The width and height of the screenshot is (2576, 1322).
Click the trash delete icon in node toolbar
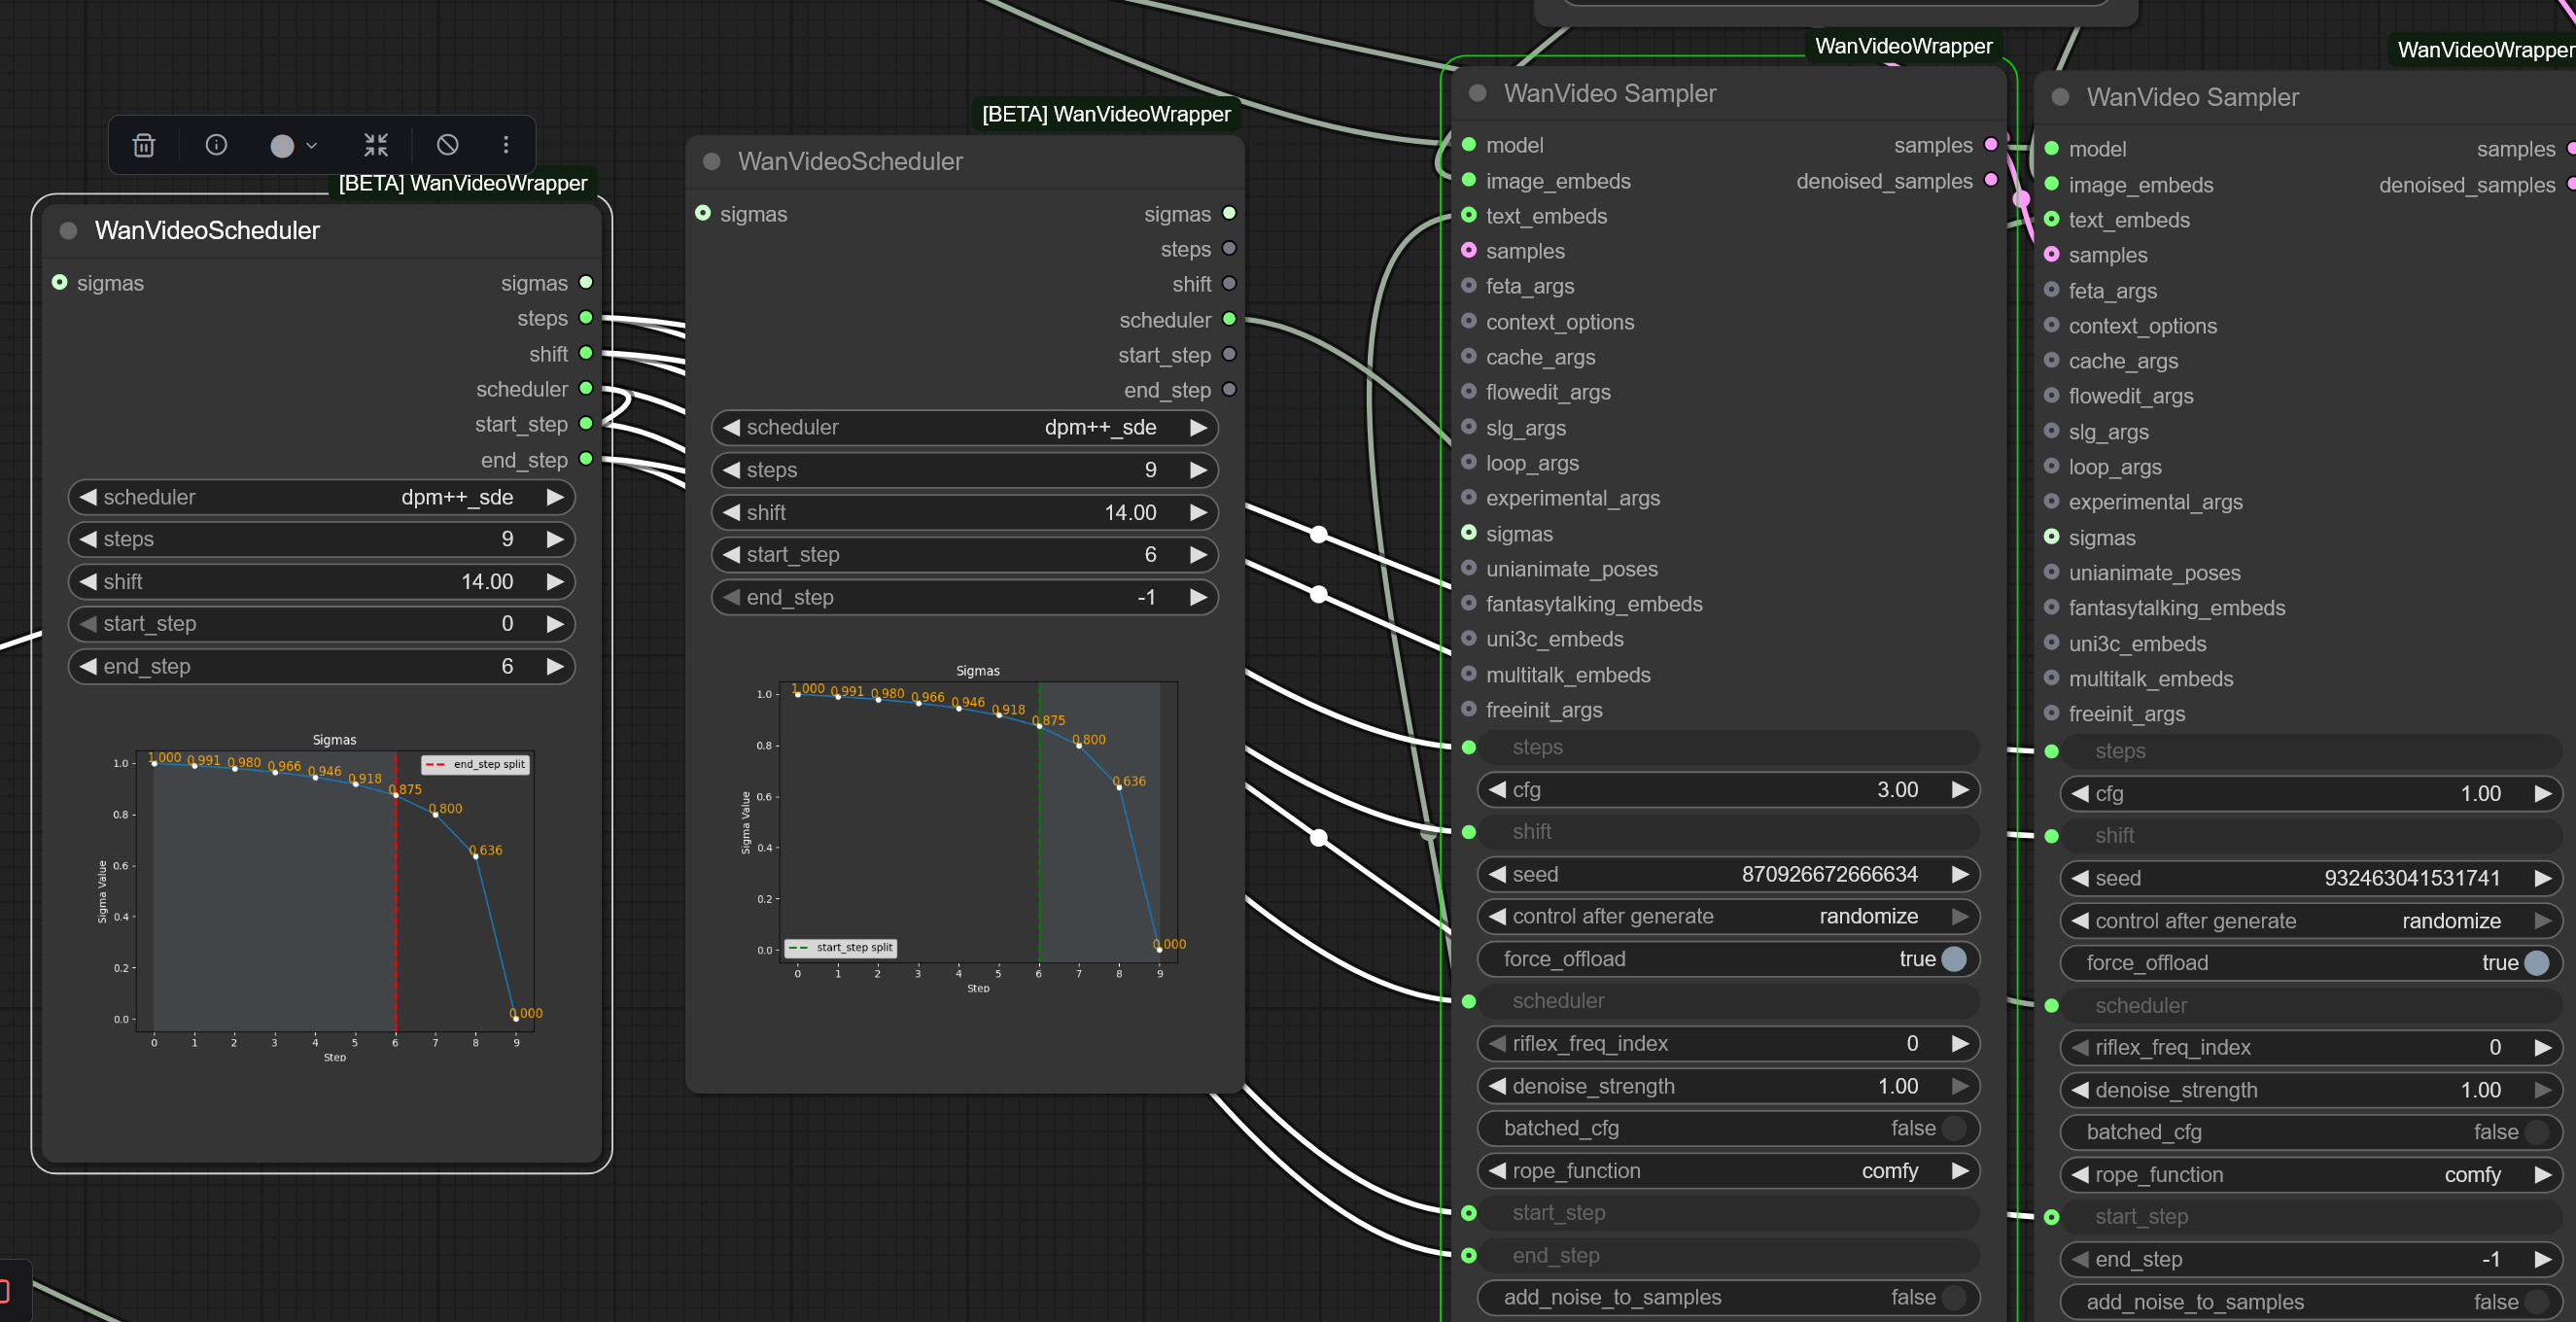(x=144, y=145)
